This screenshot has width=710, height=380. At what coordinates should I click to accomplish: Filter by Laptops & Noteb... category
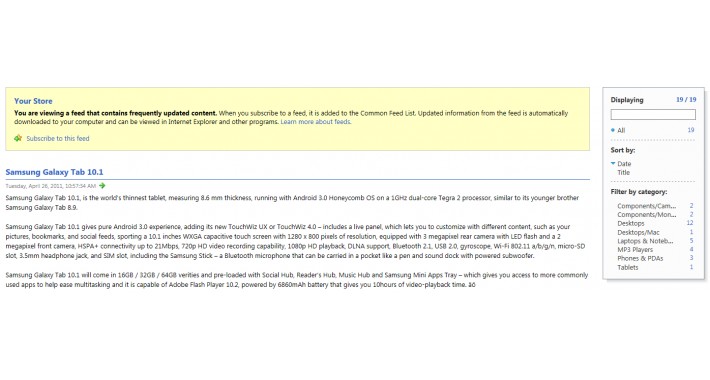tap(645, 241)
